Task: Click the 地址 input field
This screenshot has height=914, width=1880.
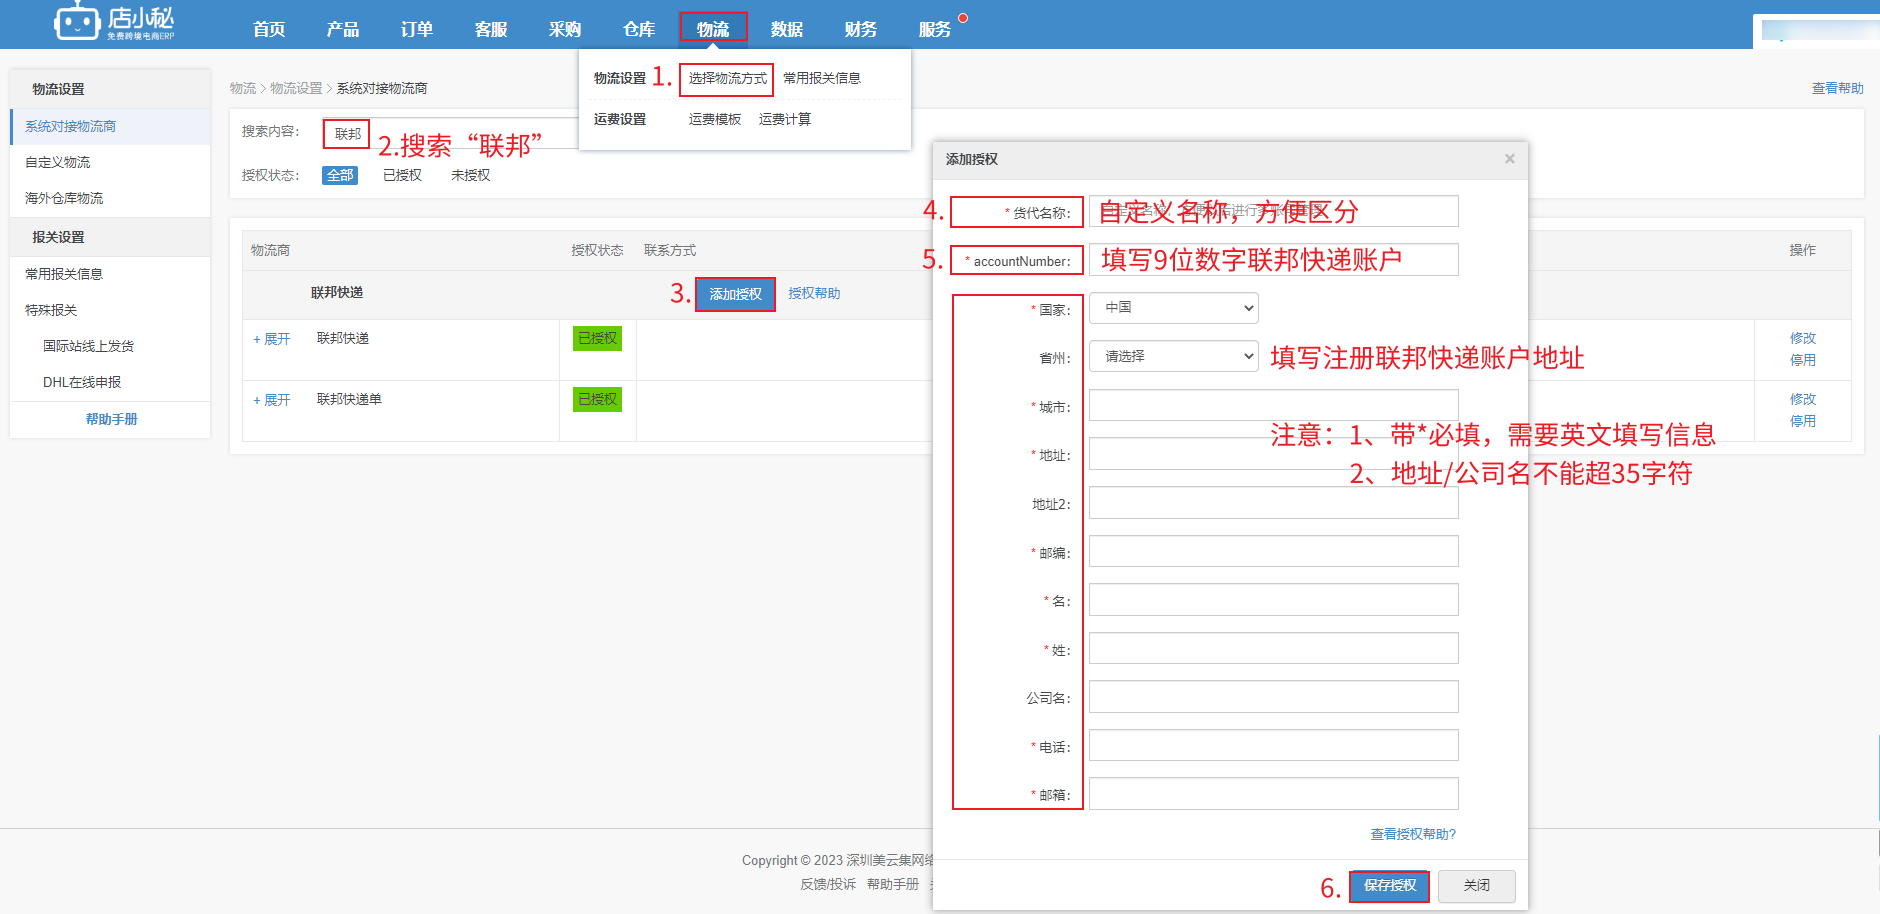Action: [1273, 453]
